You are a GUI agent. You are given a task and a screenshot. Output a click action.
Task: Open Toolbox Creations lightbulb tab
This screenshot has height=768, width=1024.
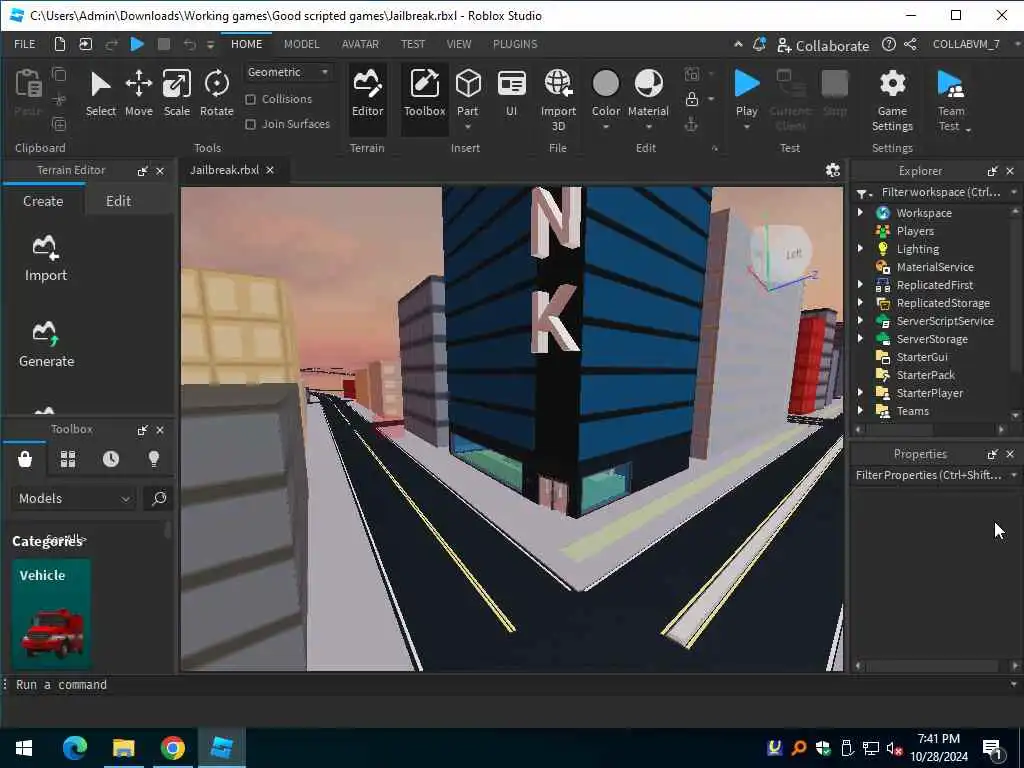154,459
